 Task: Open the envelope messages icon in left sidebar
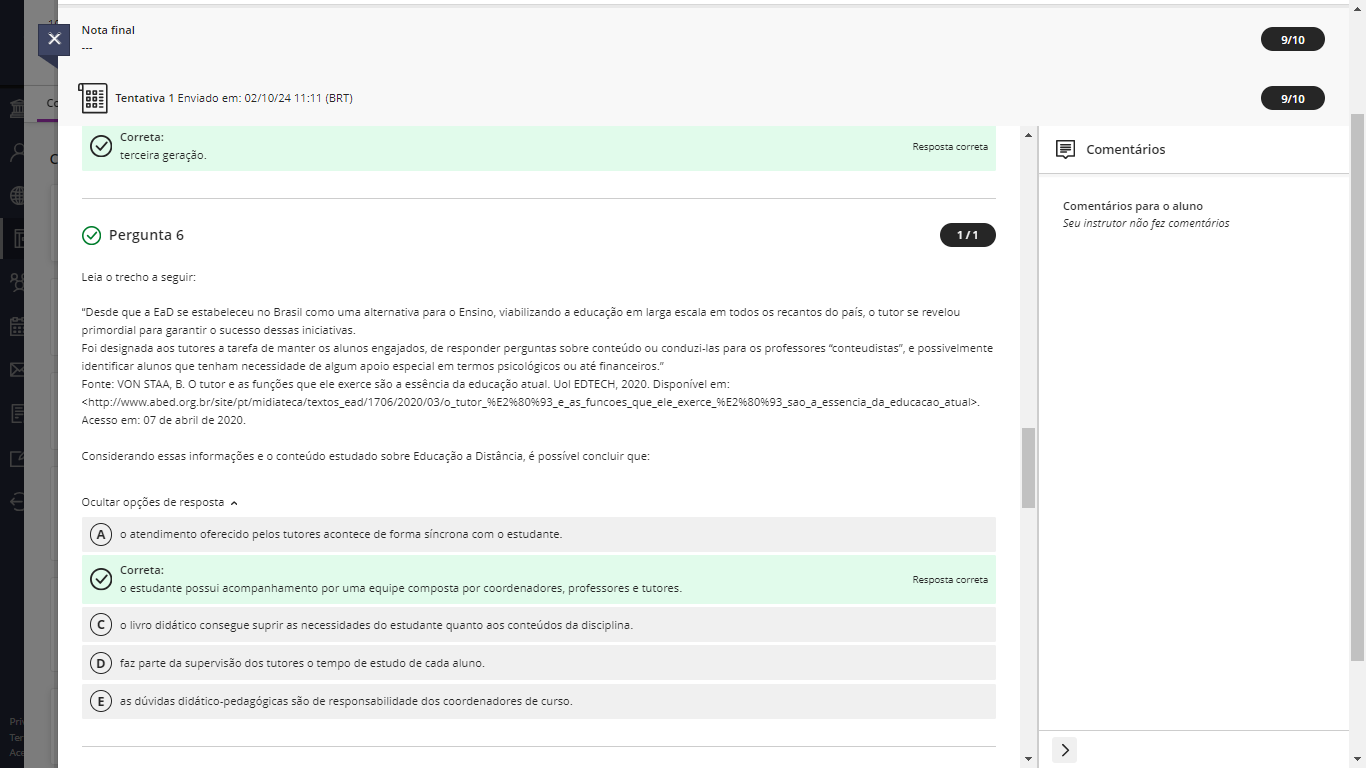point(18,369)
